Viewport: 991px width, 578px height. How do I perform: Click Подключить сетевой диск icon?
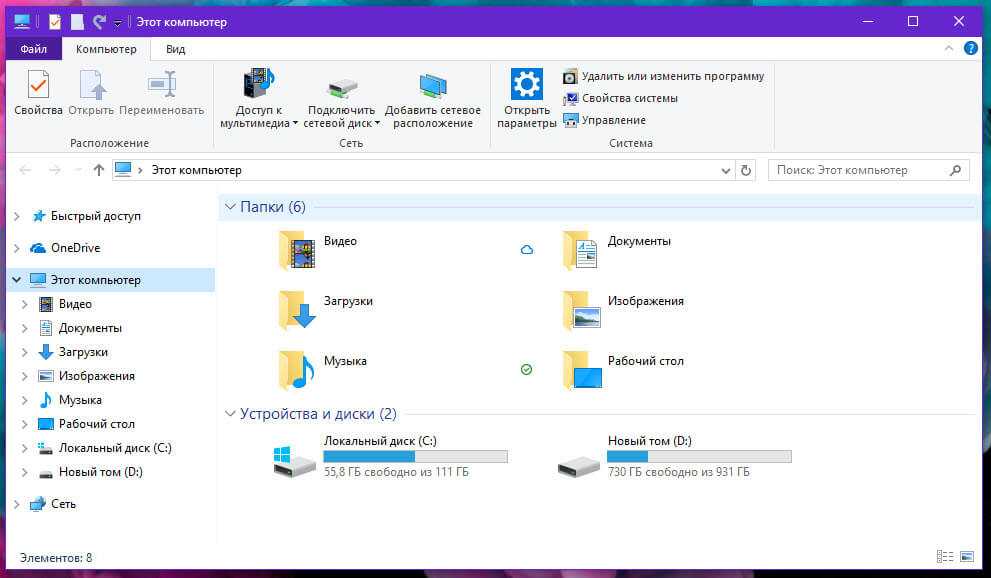343,87
